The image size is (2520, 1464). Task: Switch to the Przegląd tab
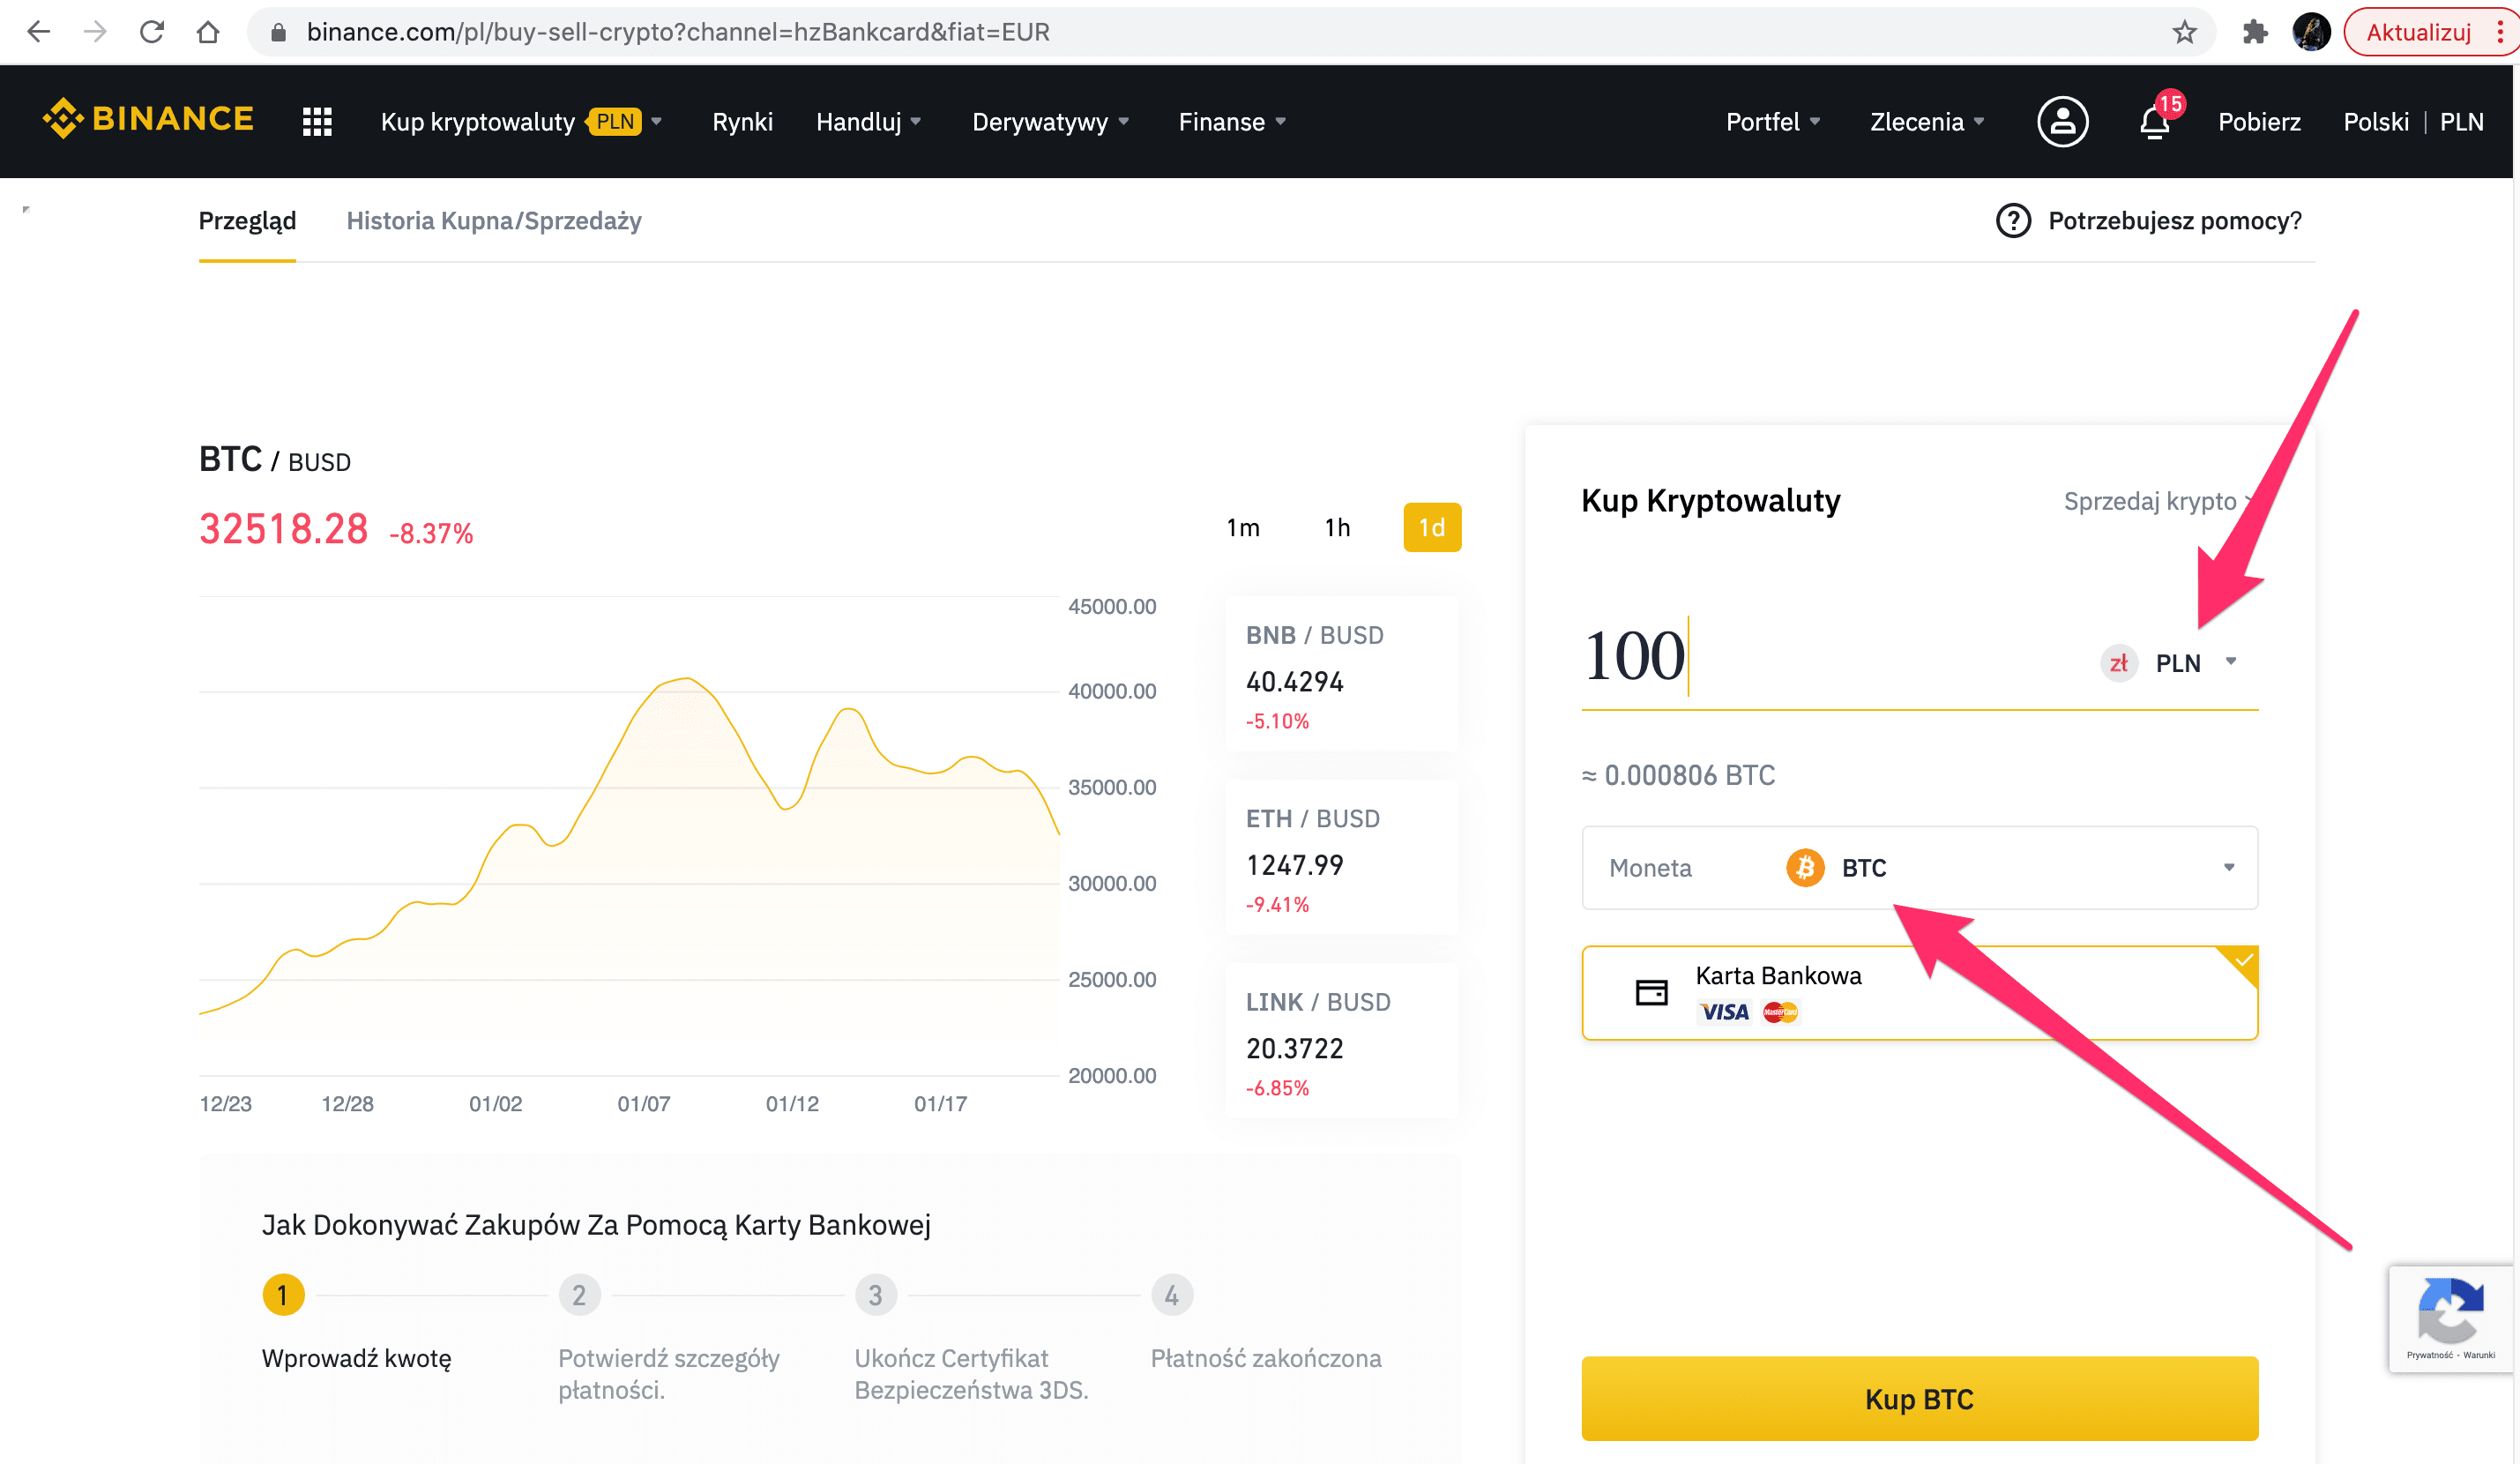[x=247, y=221]
